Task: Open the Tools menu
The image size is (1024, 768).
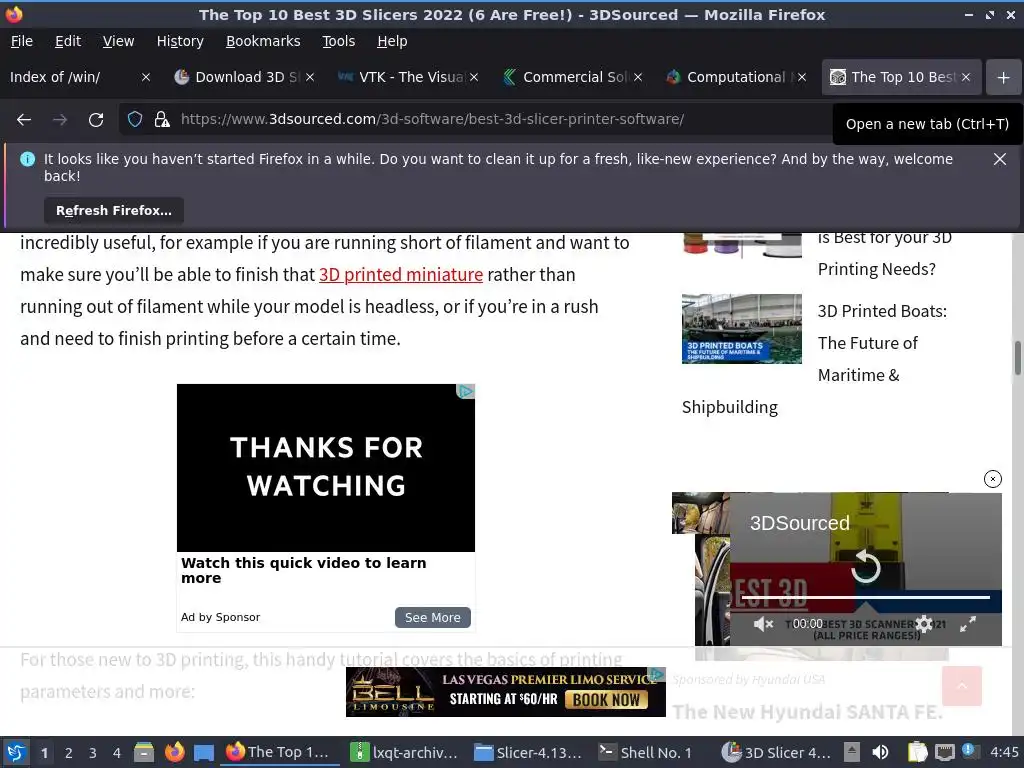Action: [338, 41]
